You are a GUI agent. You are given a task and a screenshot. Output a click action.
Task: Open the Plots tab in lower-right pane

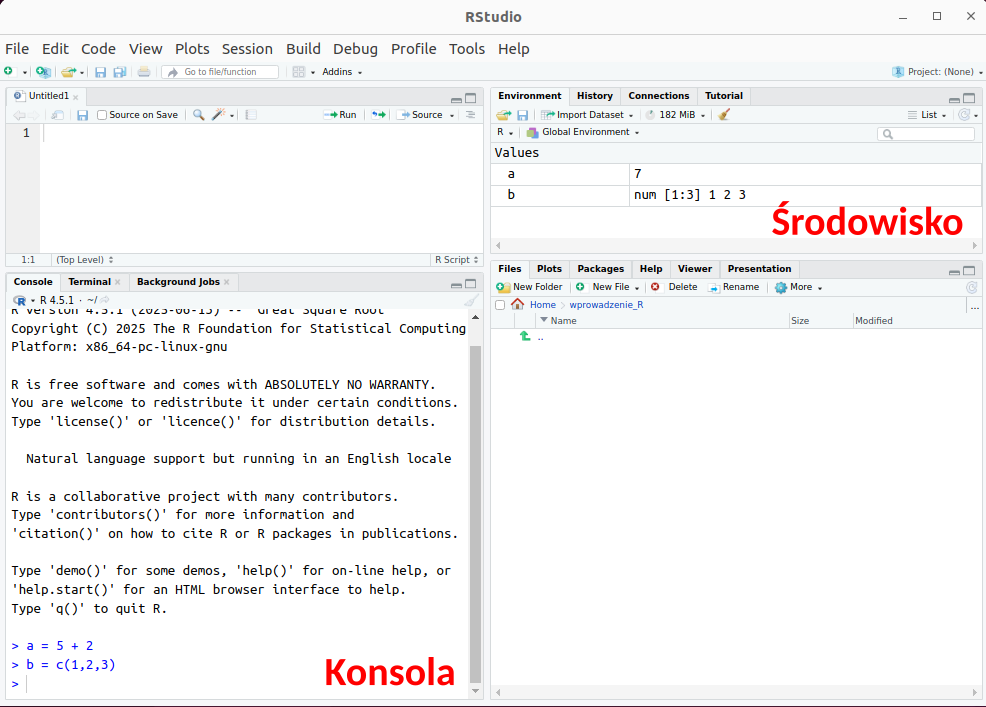[549, 269]
